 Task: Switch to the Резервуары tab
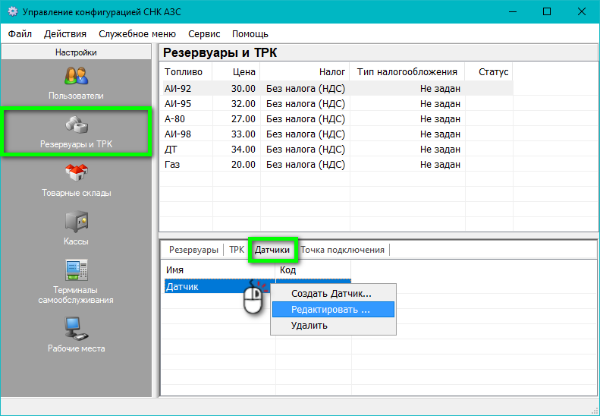[x=193, y=250]
